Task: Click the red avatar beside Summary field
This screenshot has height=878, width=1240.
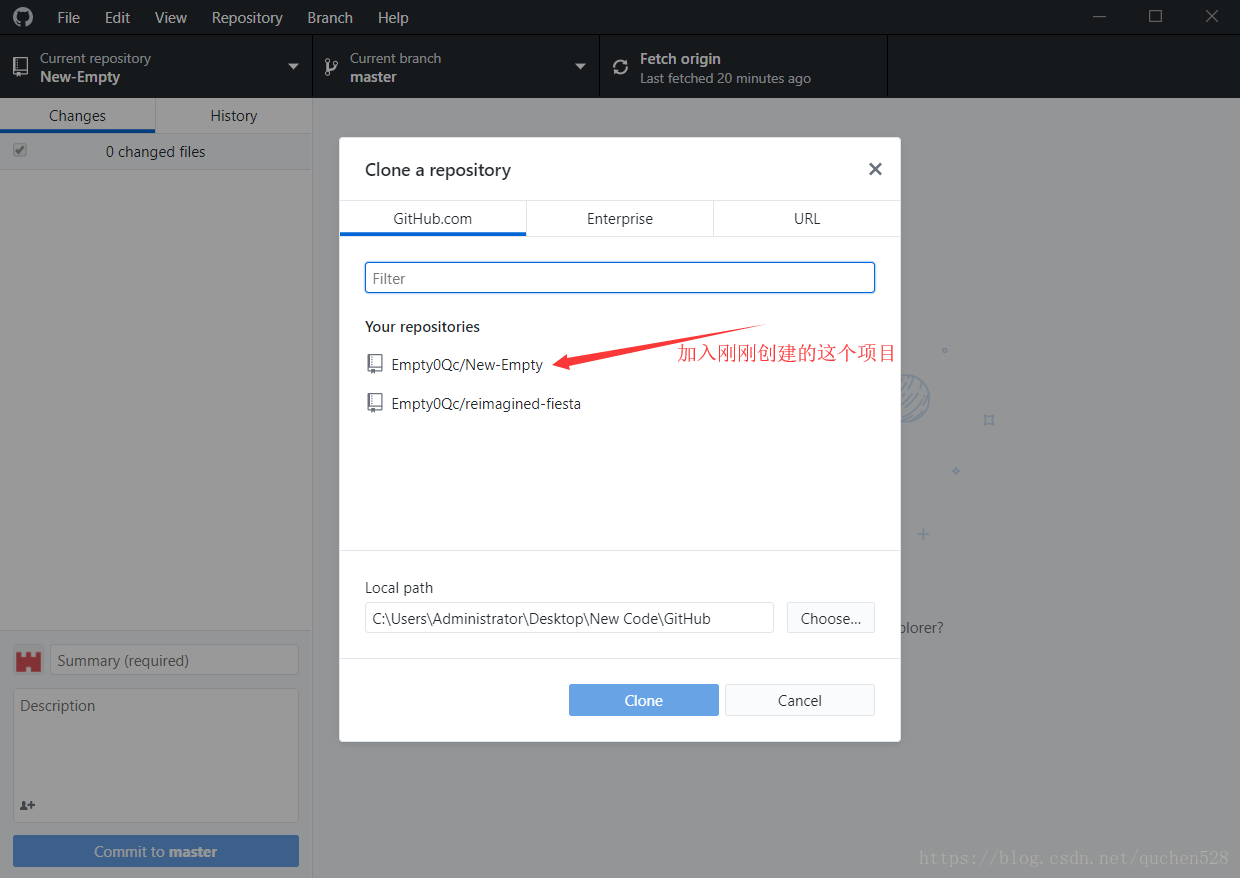Action: click(x=28, y=660)
